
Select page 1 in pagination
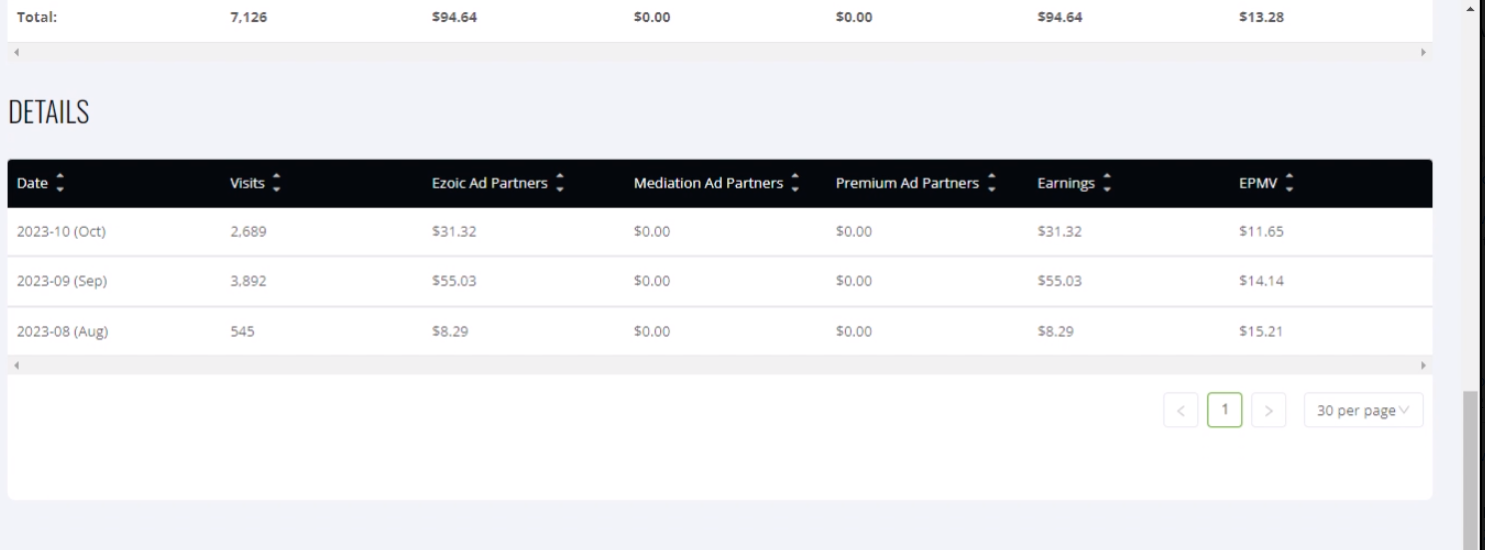(x=1225, y=410)
